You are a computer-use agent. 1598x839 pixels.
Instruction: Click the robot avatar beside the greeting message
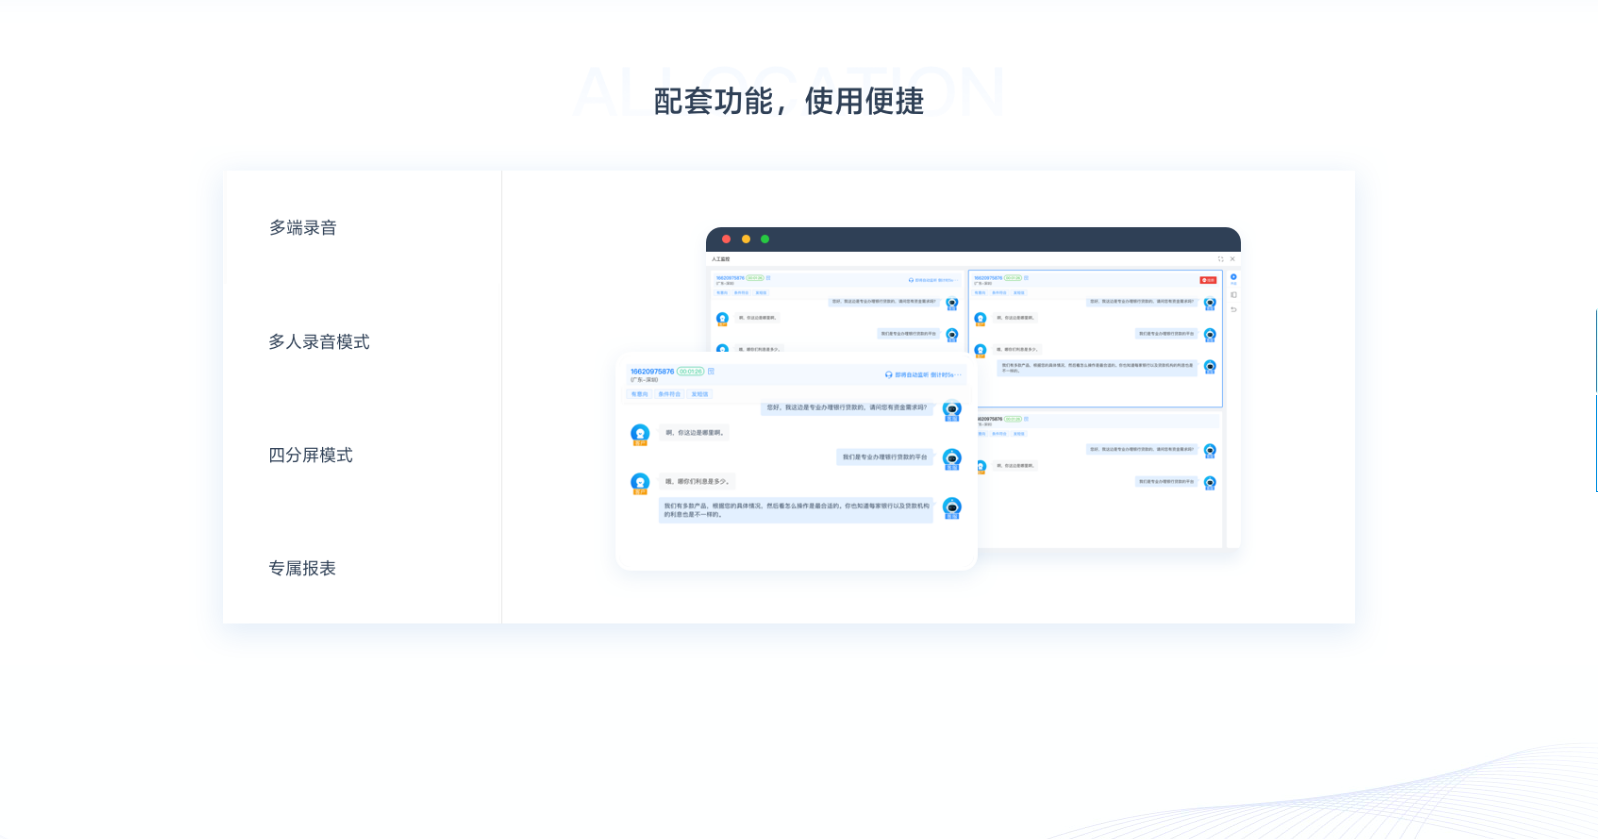(x=952, y=409)
